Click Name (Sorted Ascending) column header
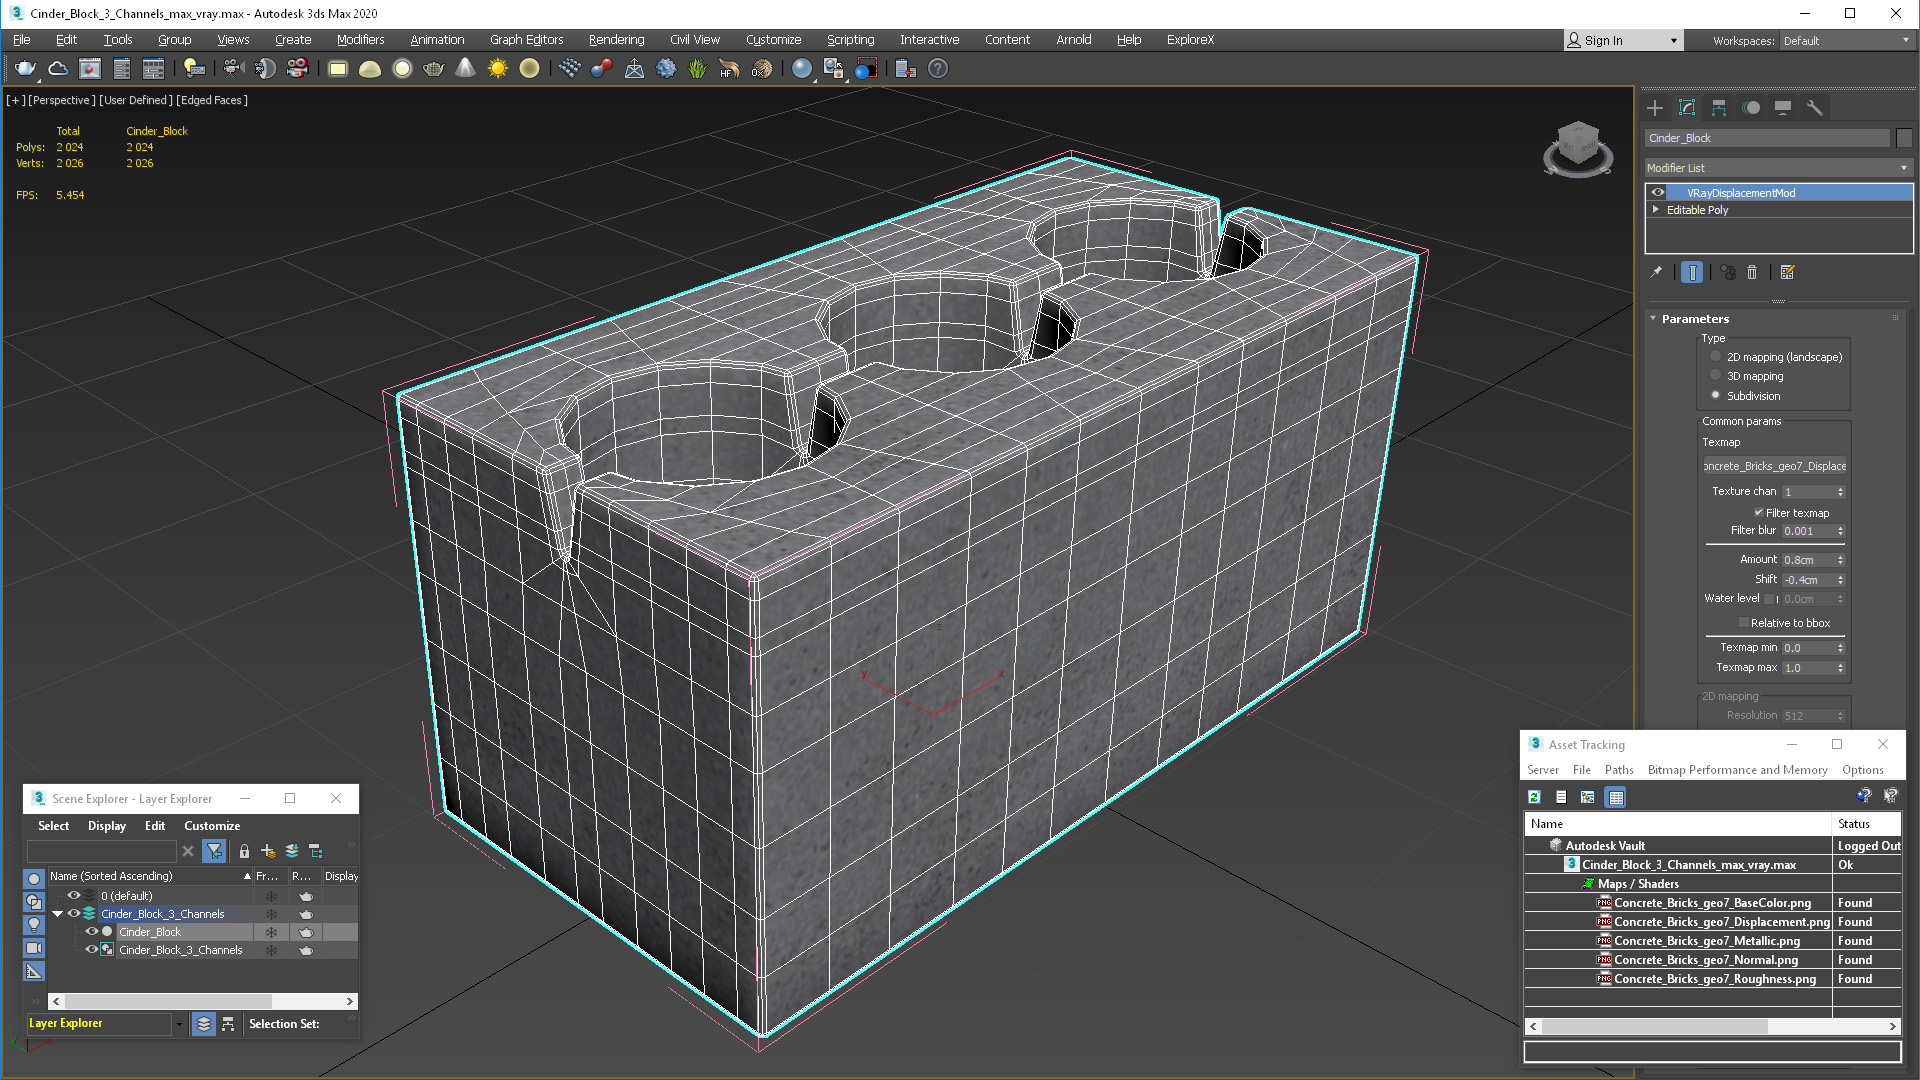 (150, 875)
